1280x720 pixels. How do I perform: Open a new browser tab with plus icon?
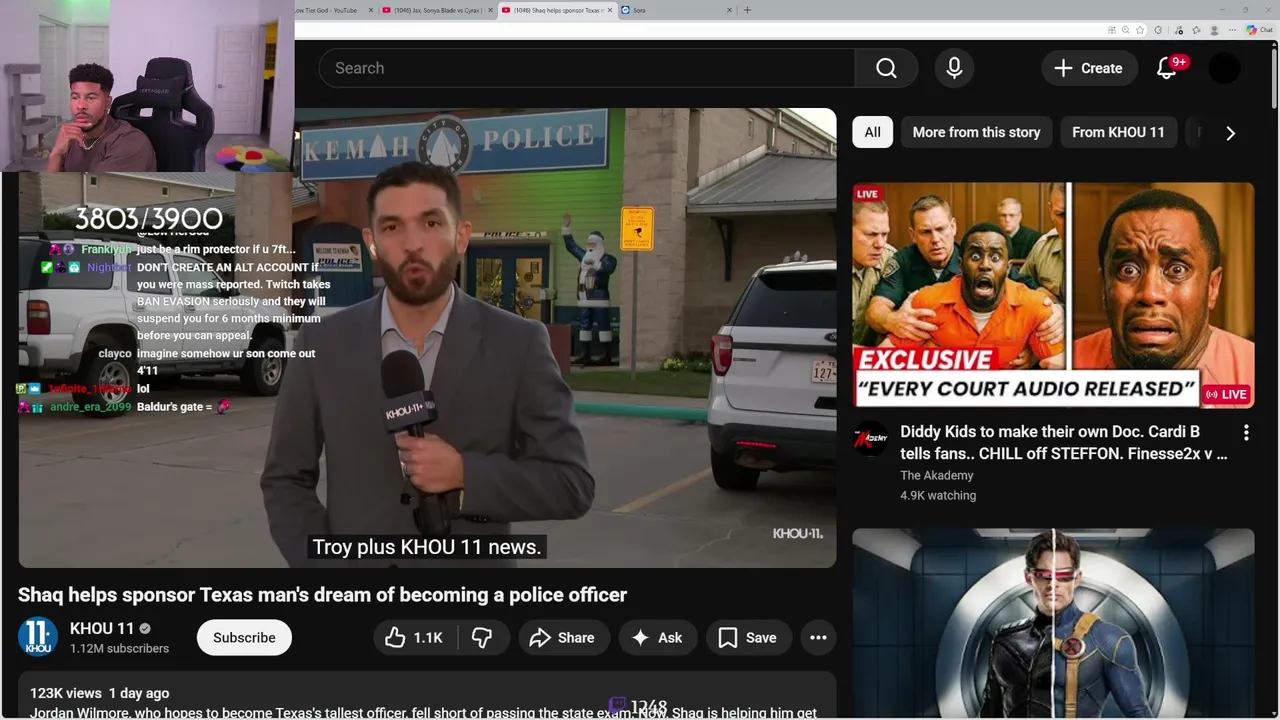[x=747, y=10]
